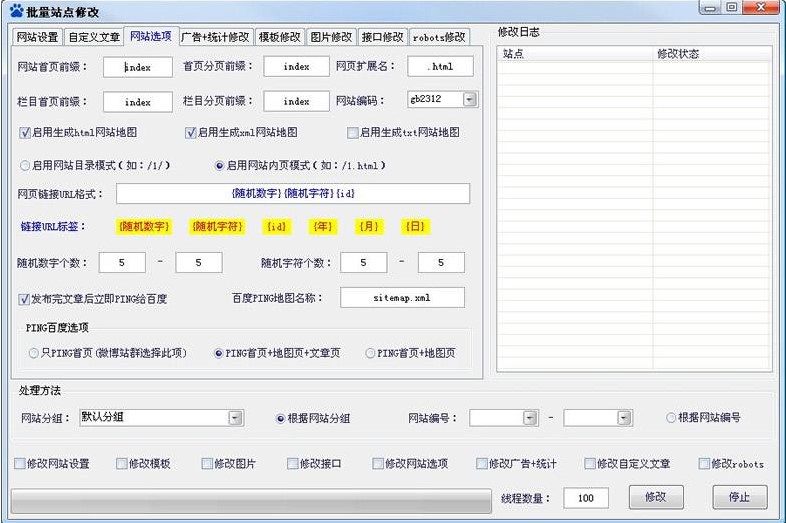Check 修改robots checkbox
The width and height of the screenshot is (786, 523).
(704, 464)
